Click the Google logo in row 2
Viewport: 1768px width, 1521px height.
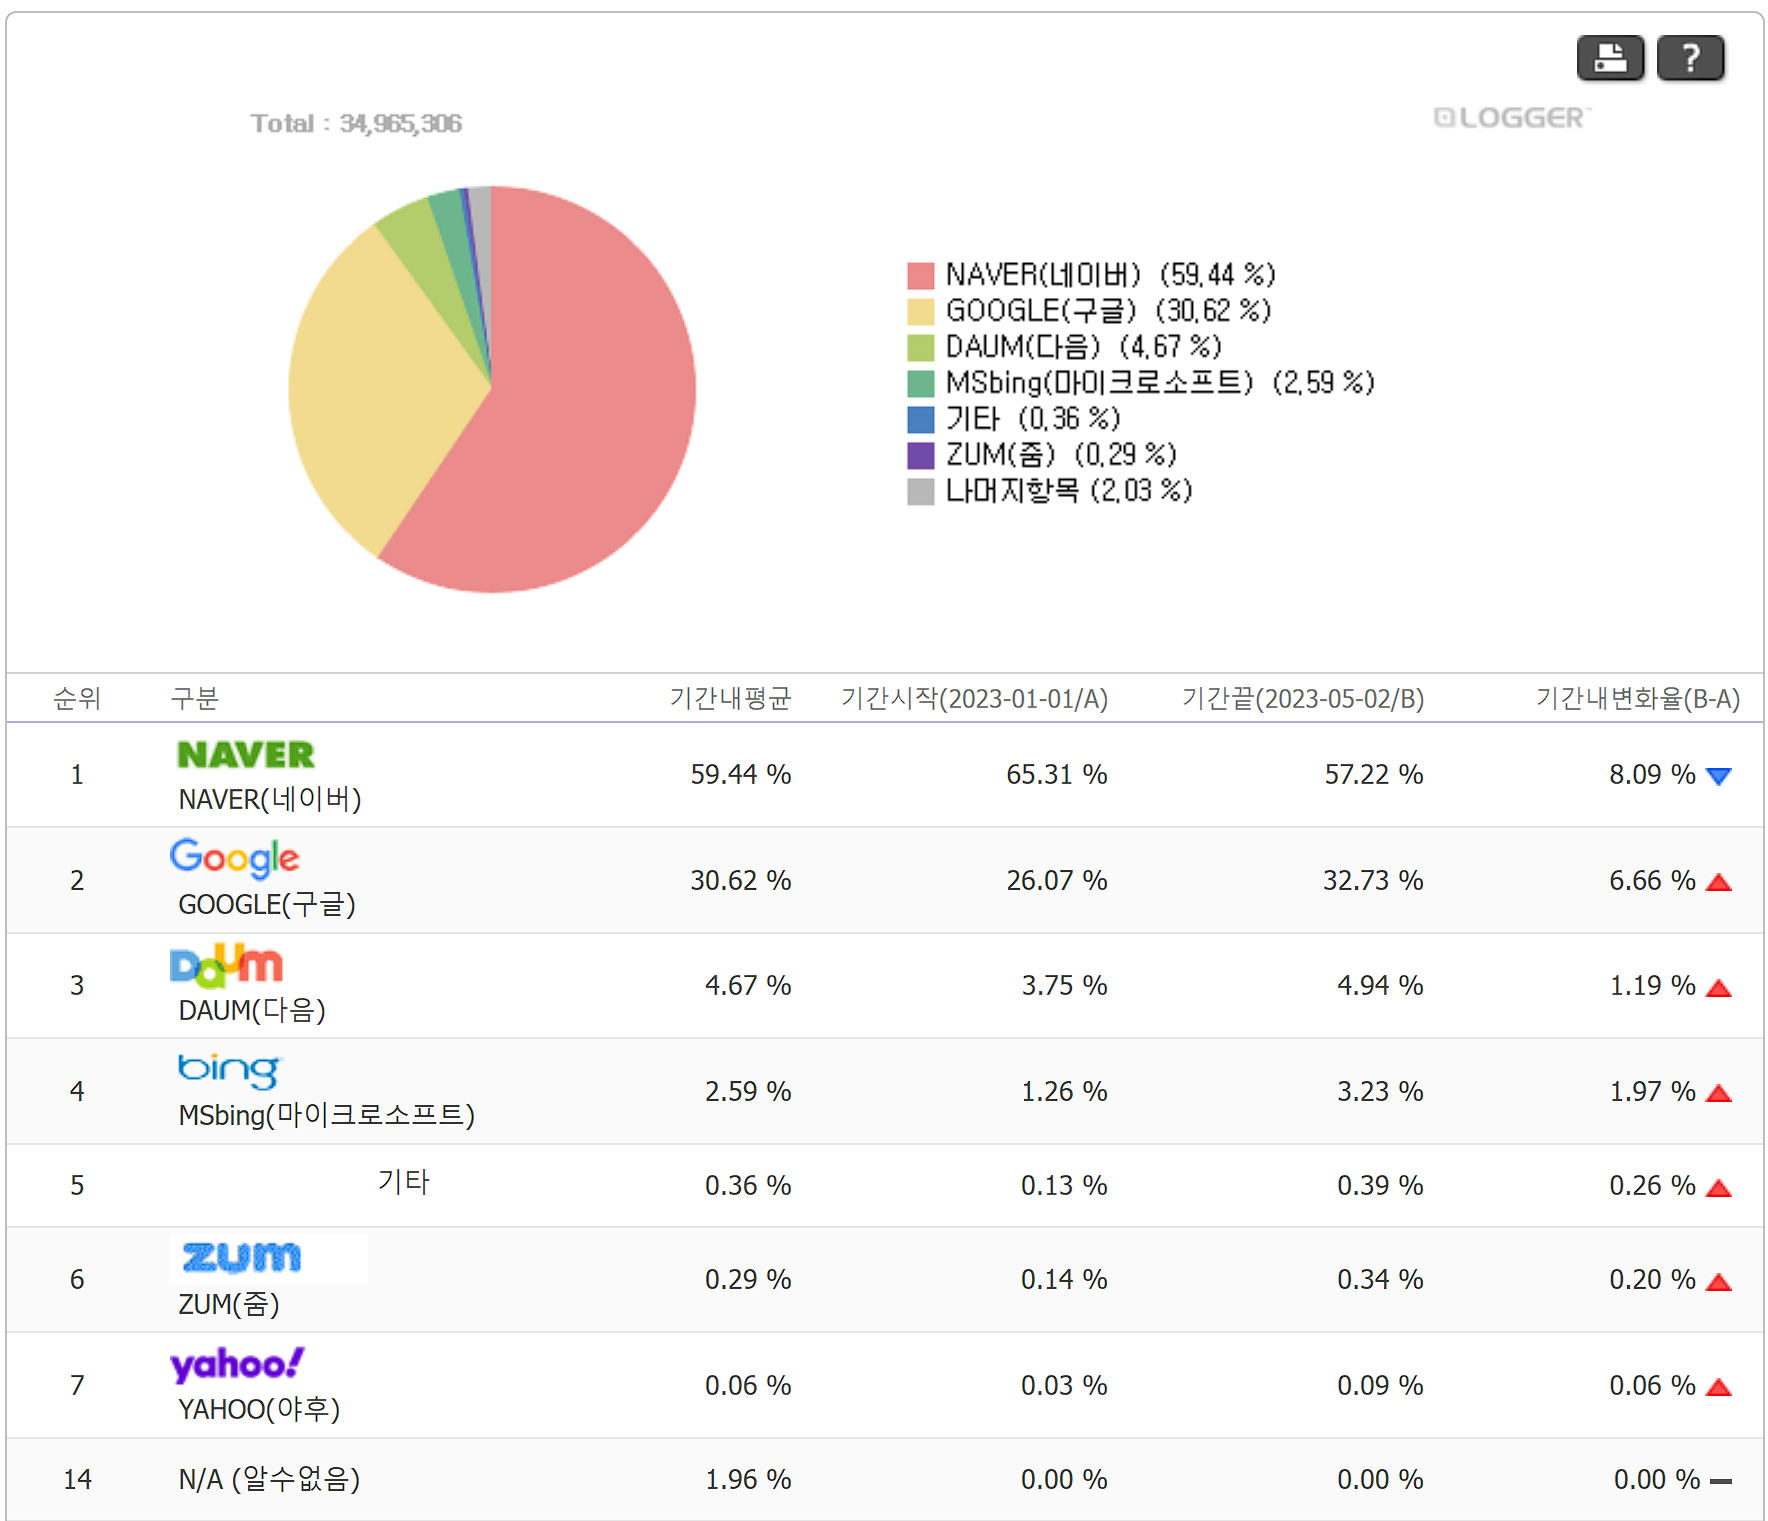pyautogui.click(x=234, y=858)
